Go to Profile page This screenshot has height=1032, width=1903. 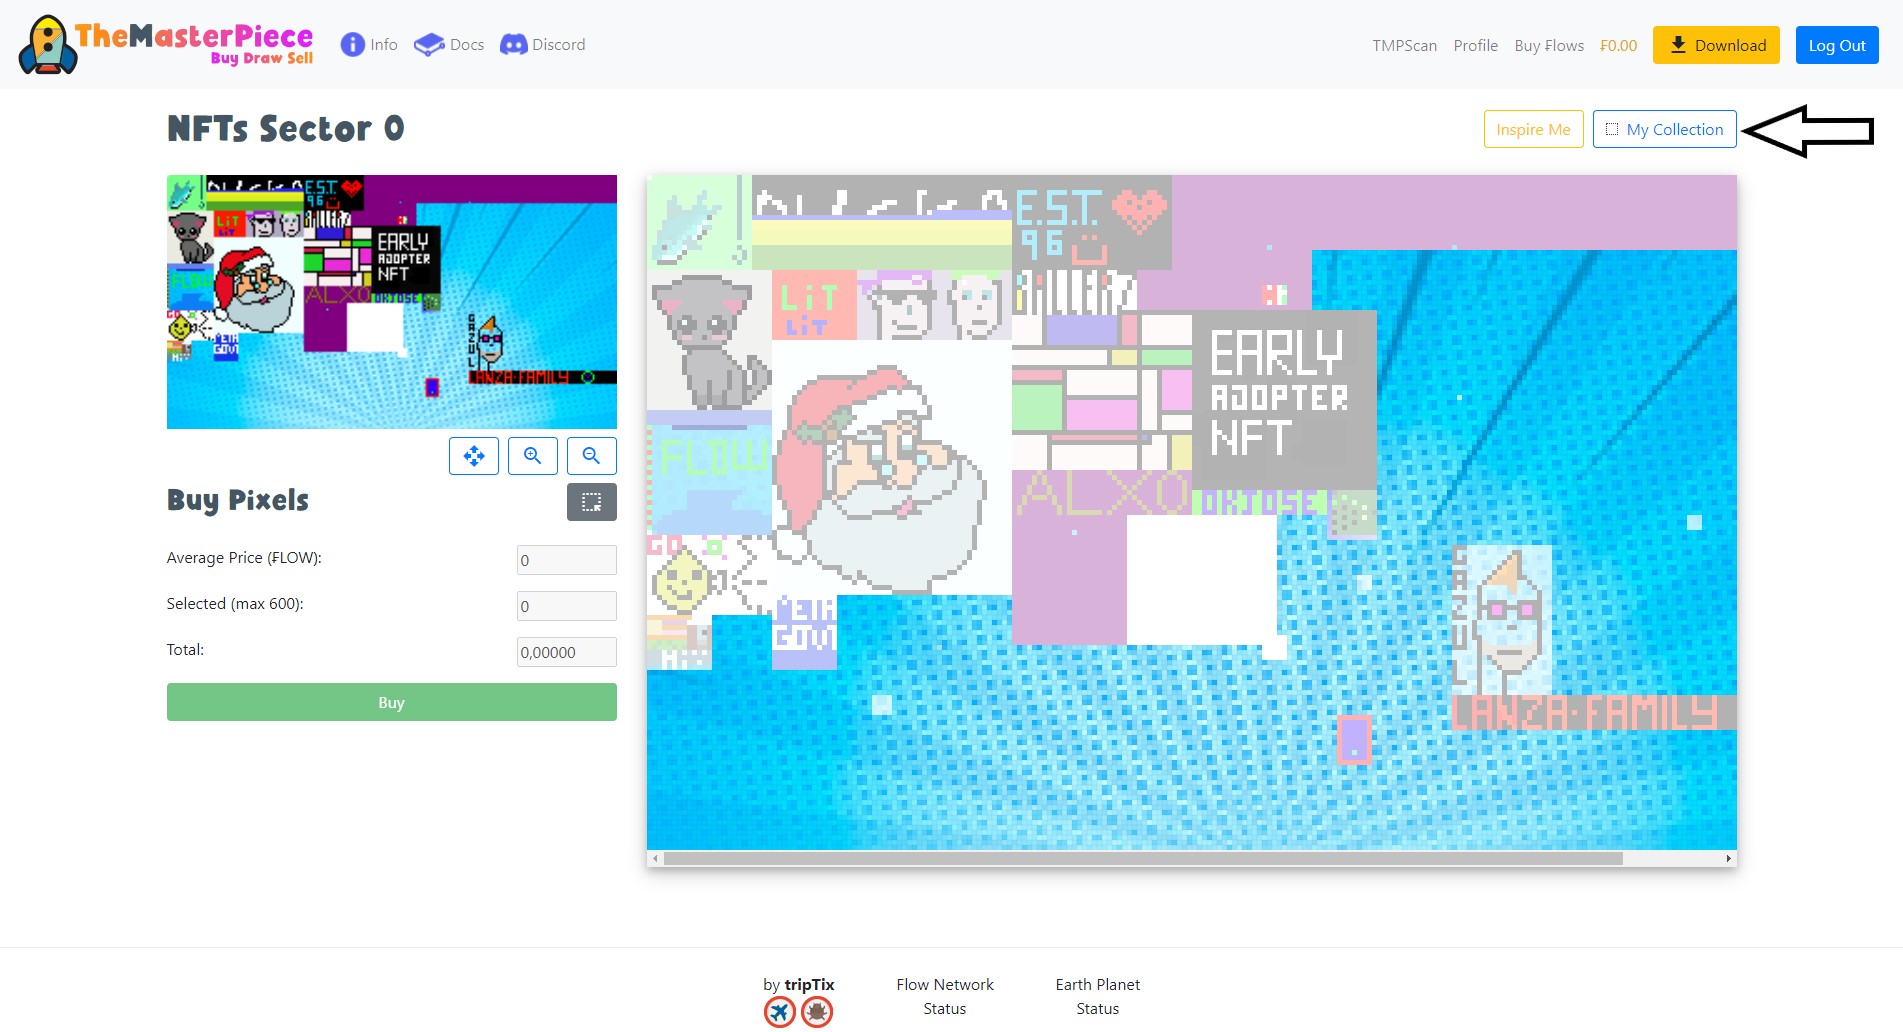click(1475, 46)
